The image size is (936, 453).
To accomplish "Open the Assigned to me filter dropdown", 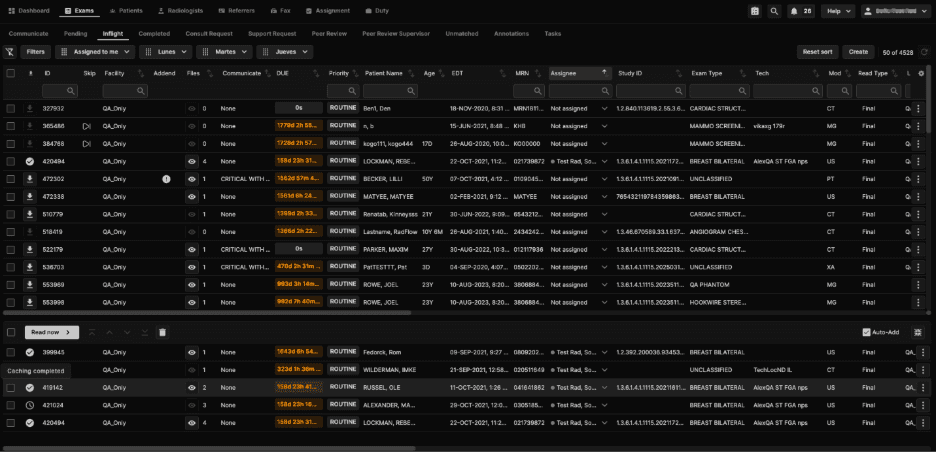I will tap(95, 52).
